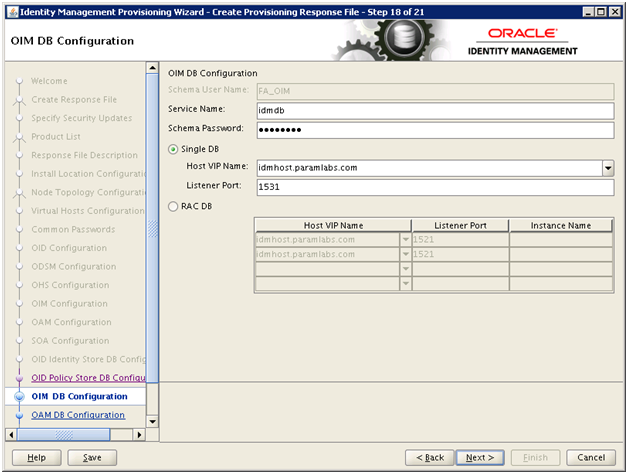This screenshot has height=474, width=628.
Task: Select the RAC DB radio button
Action: pyautogui.click(x=173, y=206)
